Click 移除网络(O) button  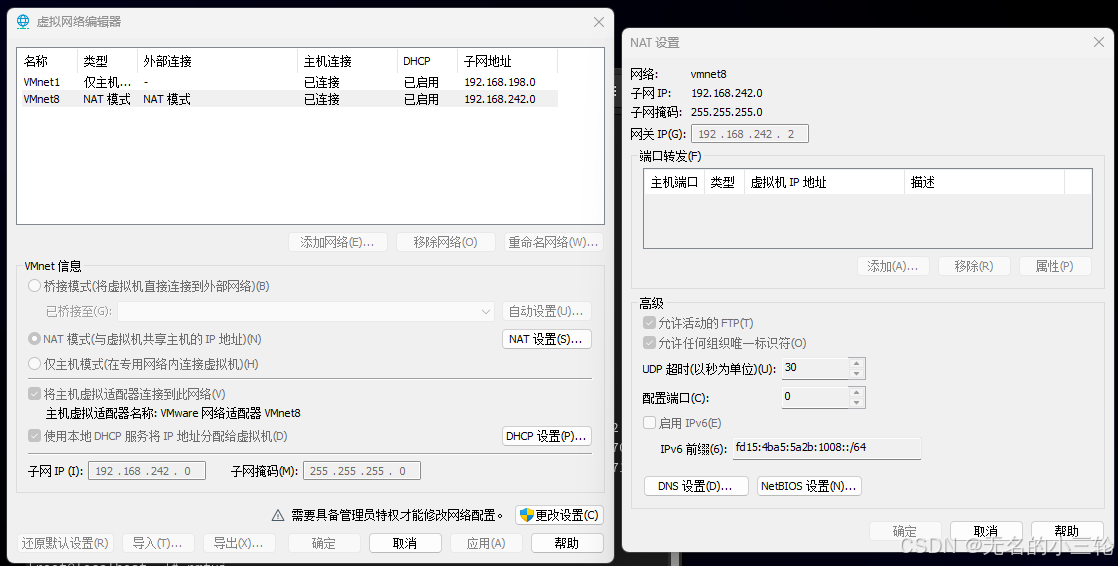[x=446, y=242]
